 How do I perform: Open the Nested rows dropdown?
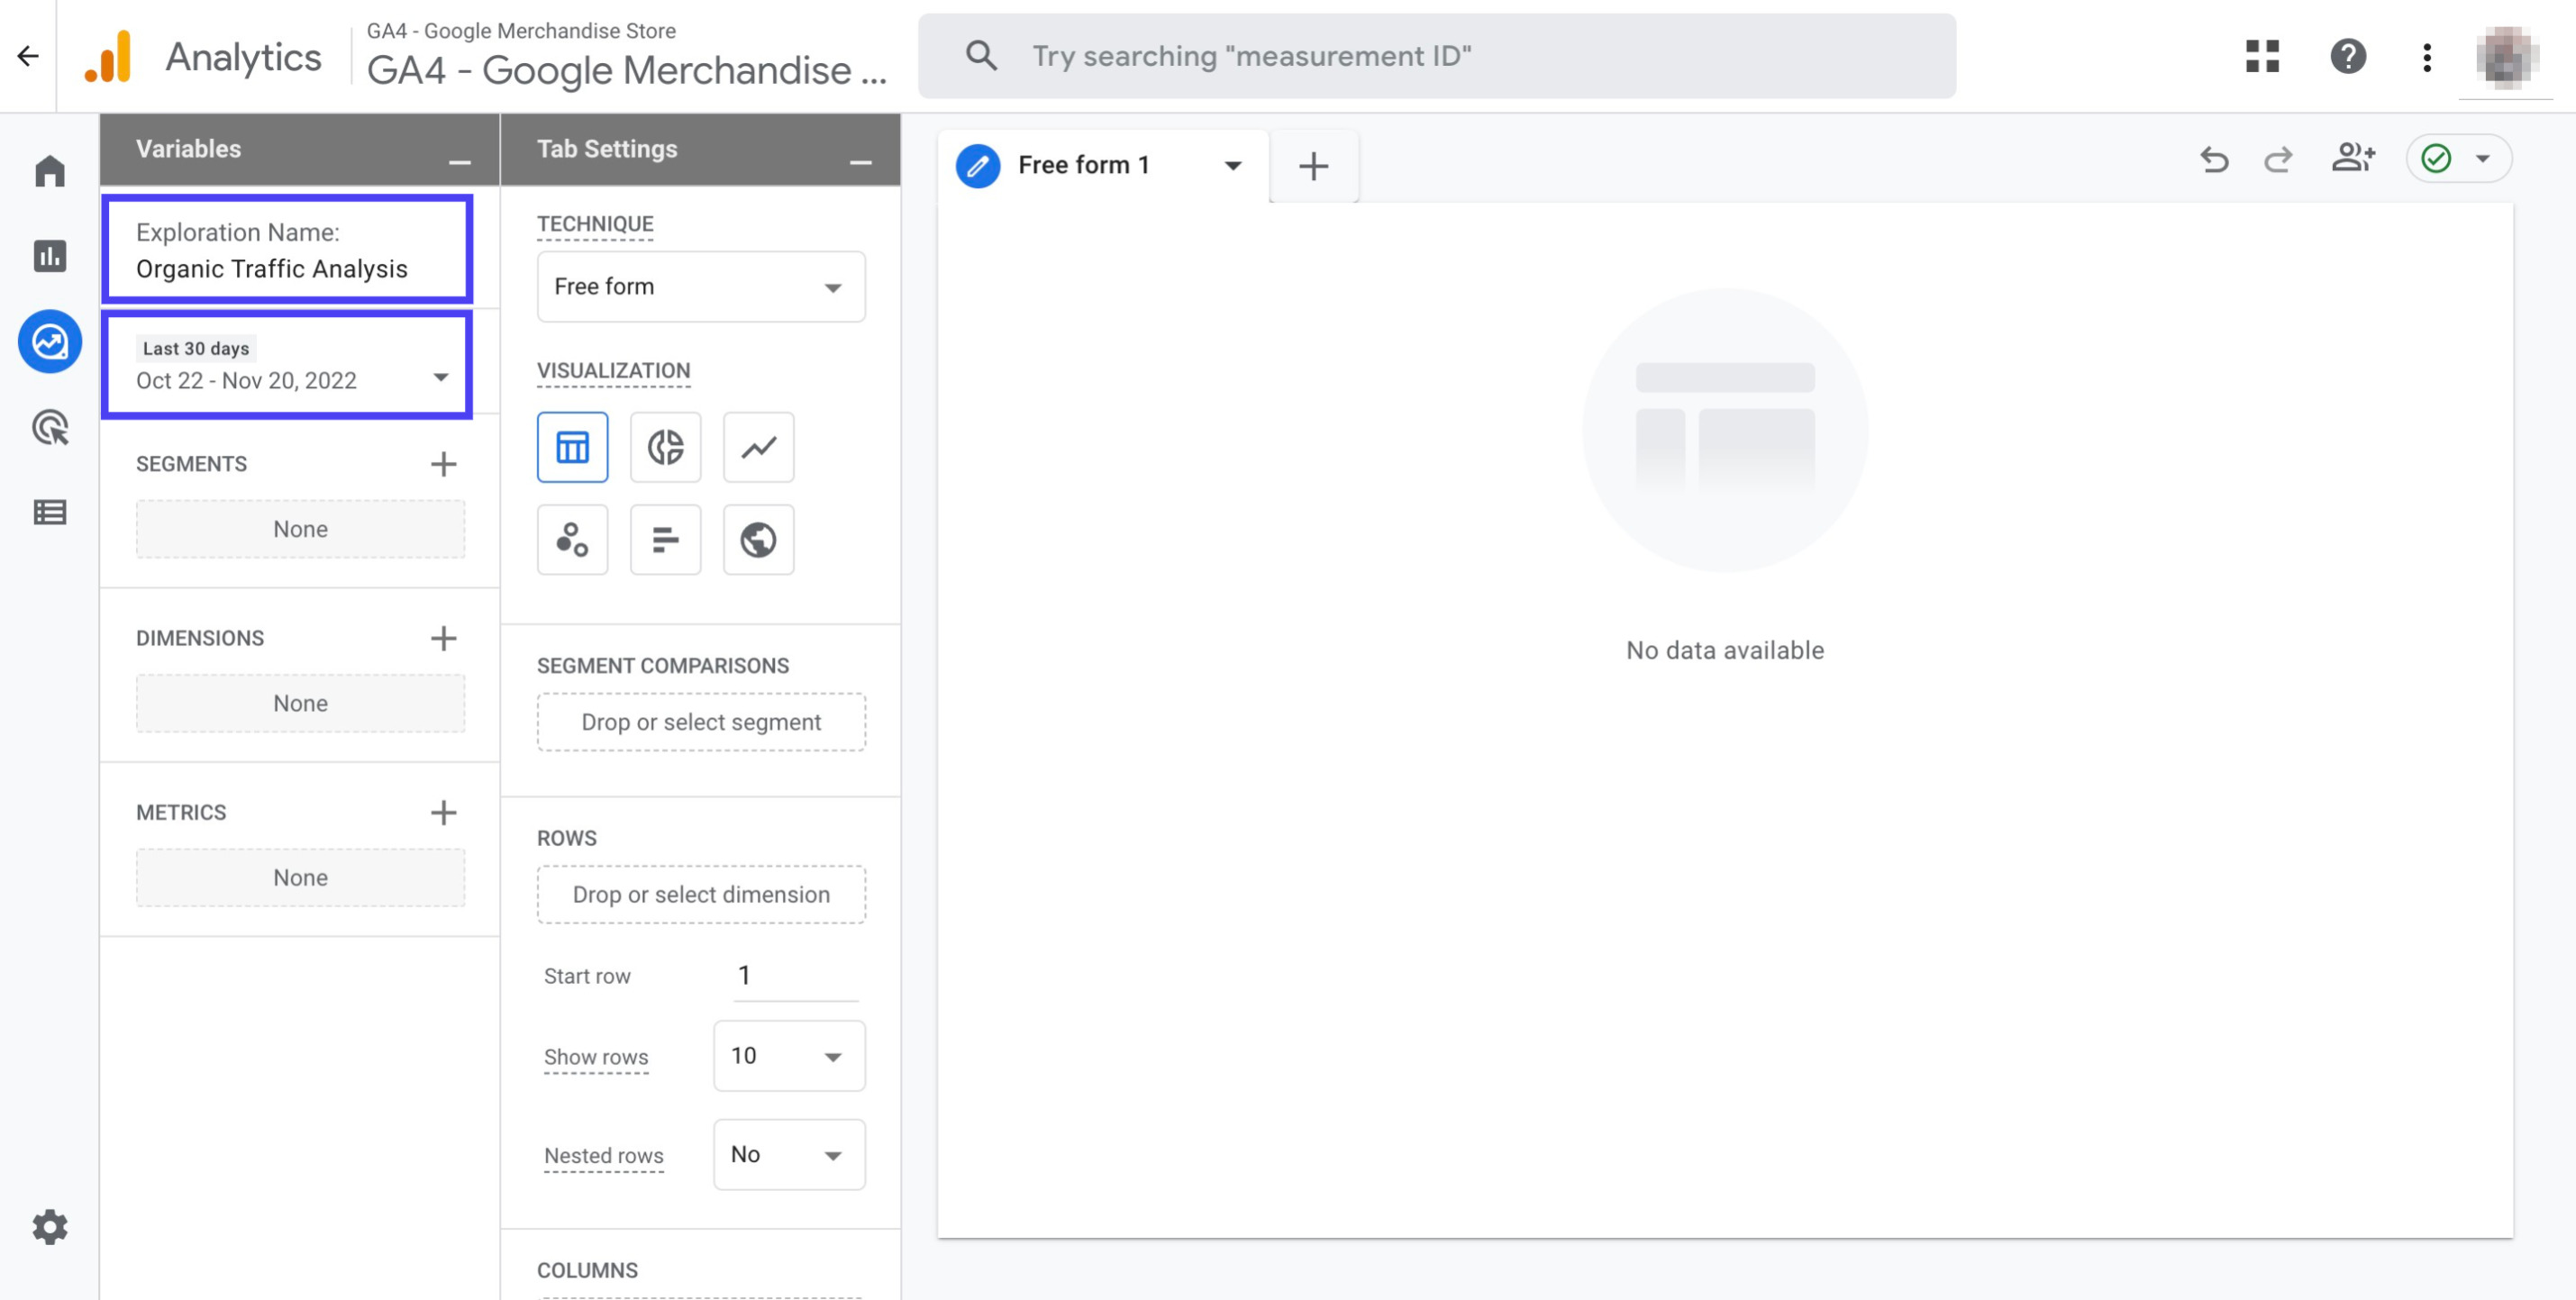point(789,1155)
